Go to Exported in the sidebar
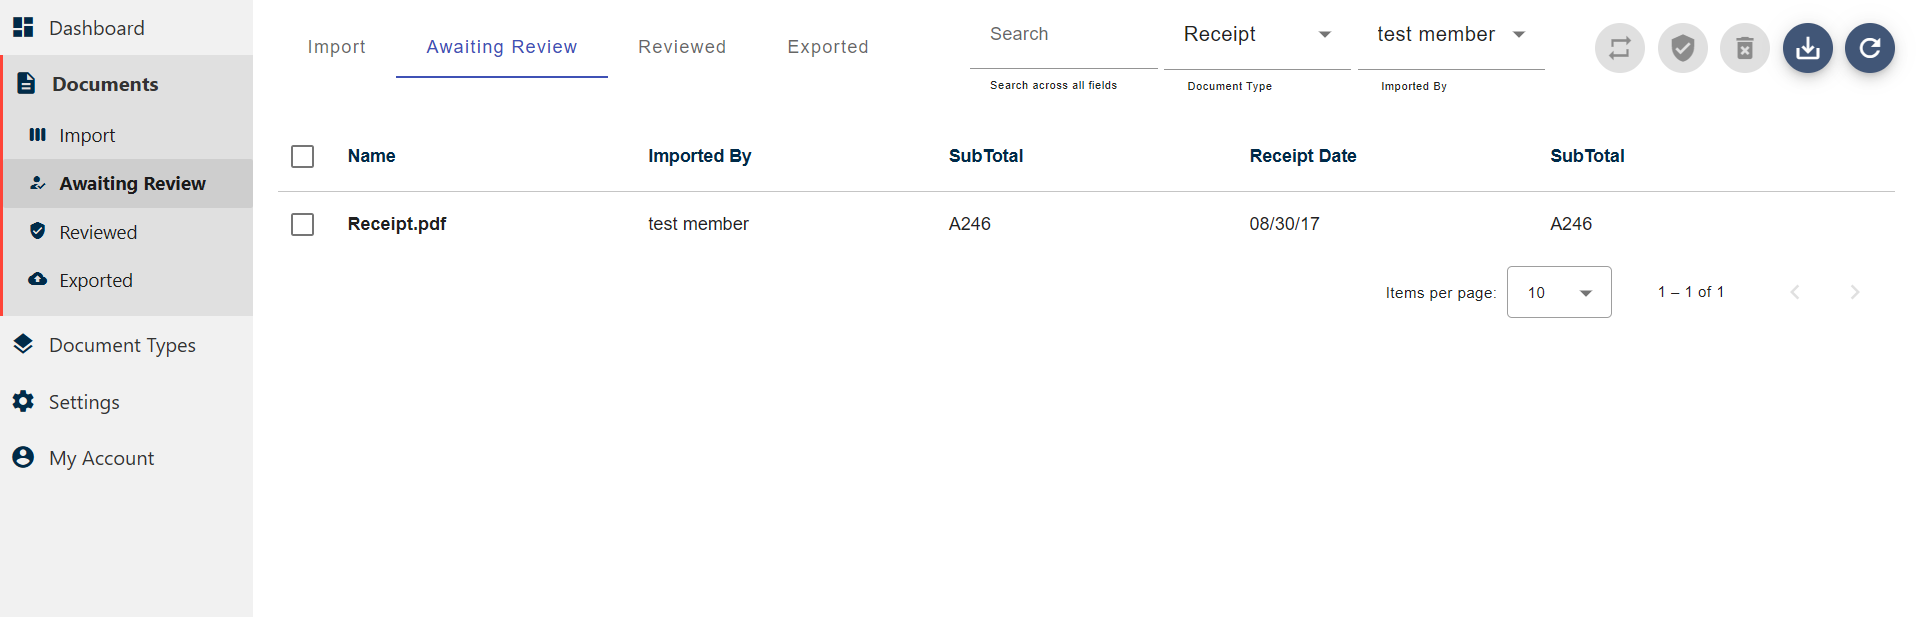The width and height of the screenshot is (1919, 617). click(x=95, y=280)
